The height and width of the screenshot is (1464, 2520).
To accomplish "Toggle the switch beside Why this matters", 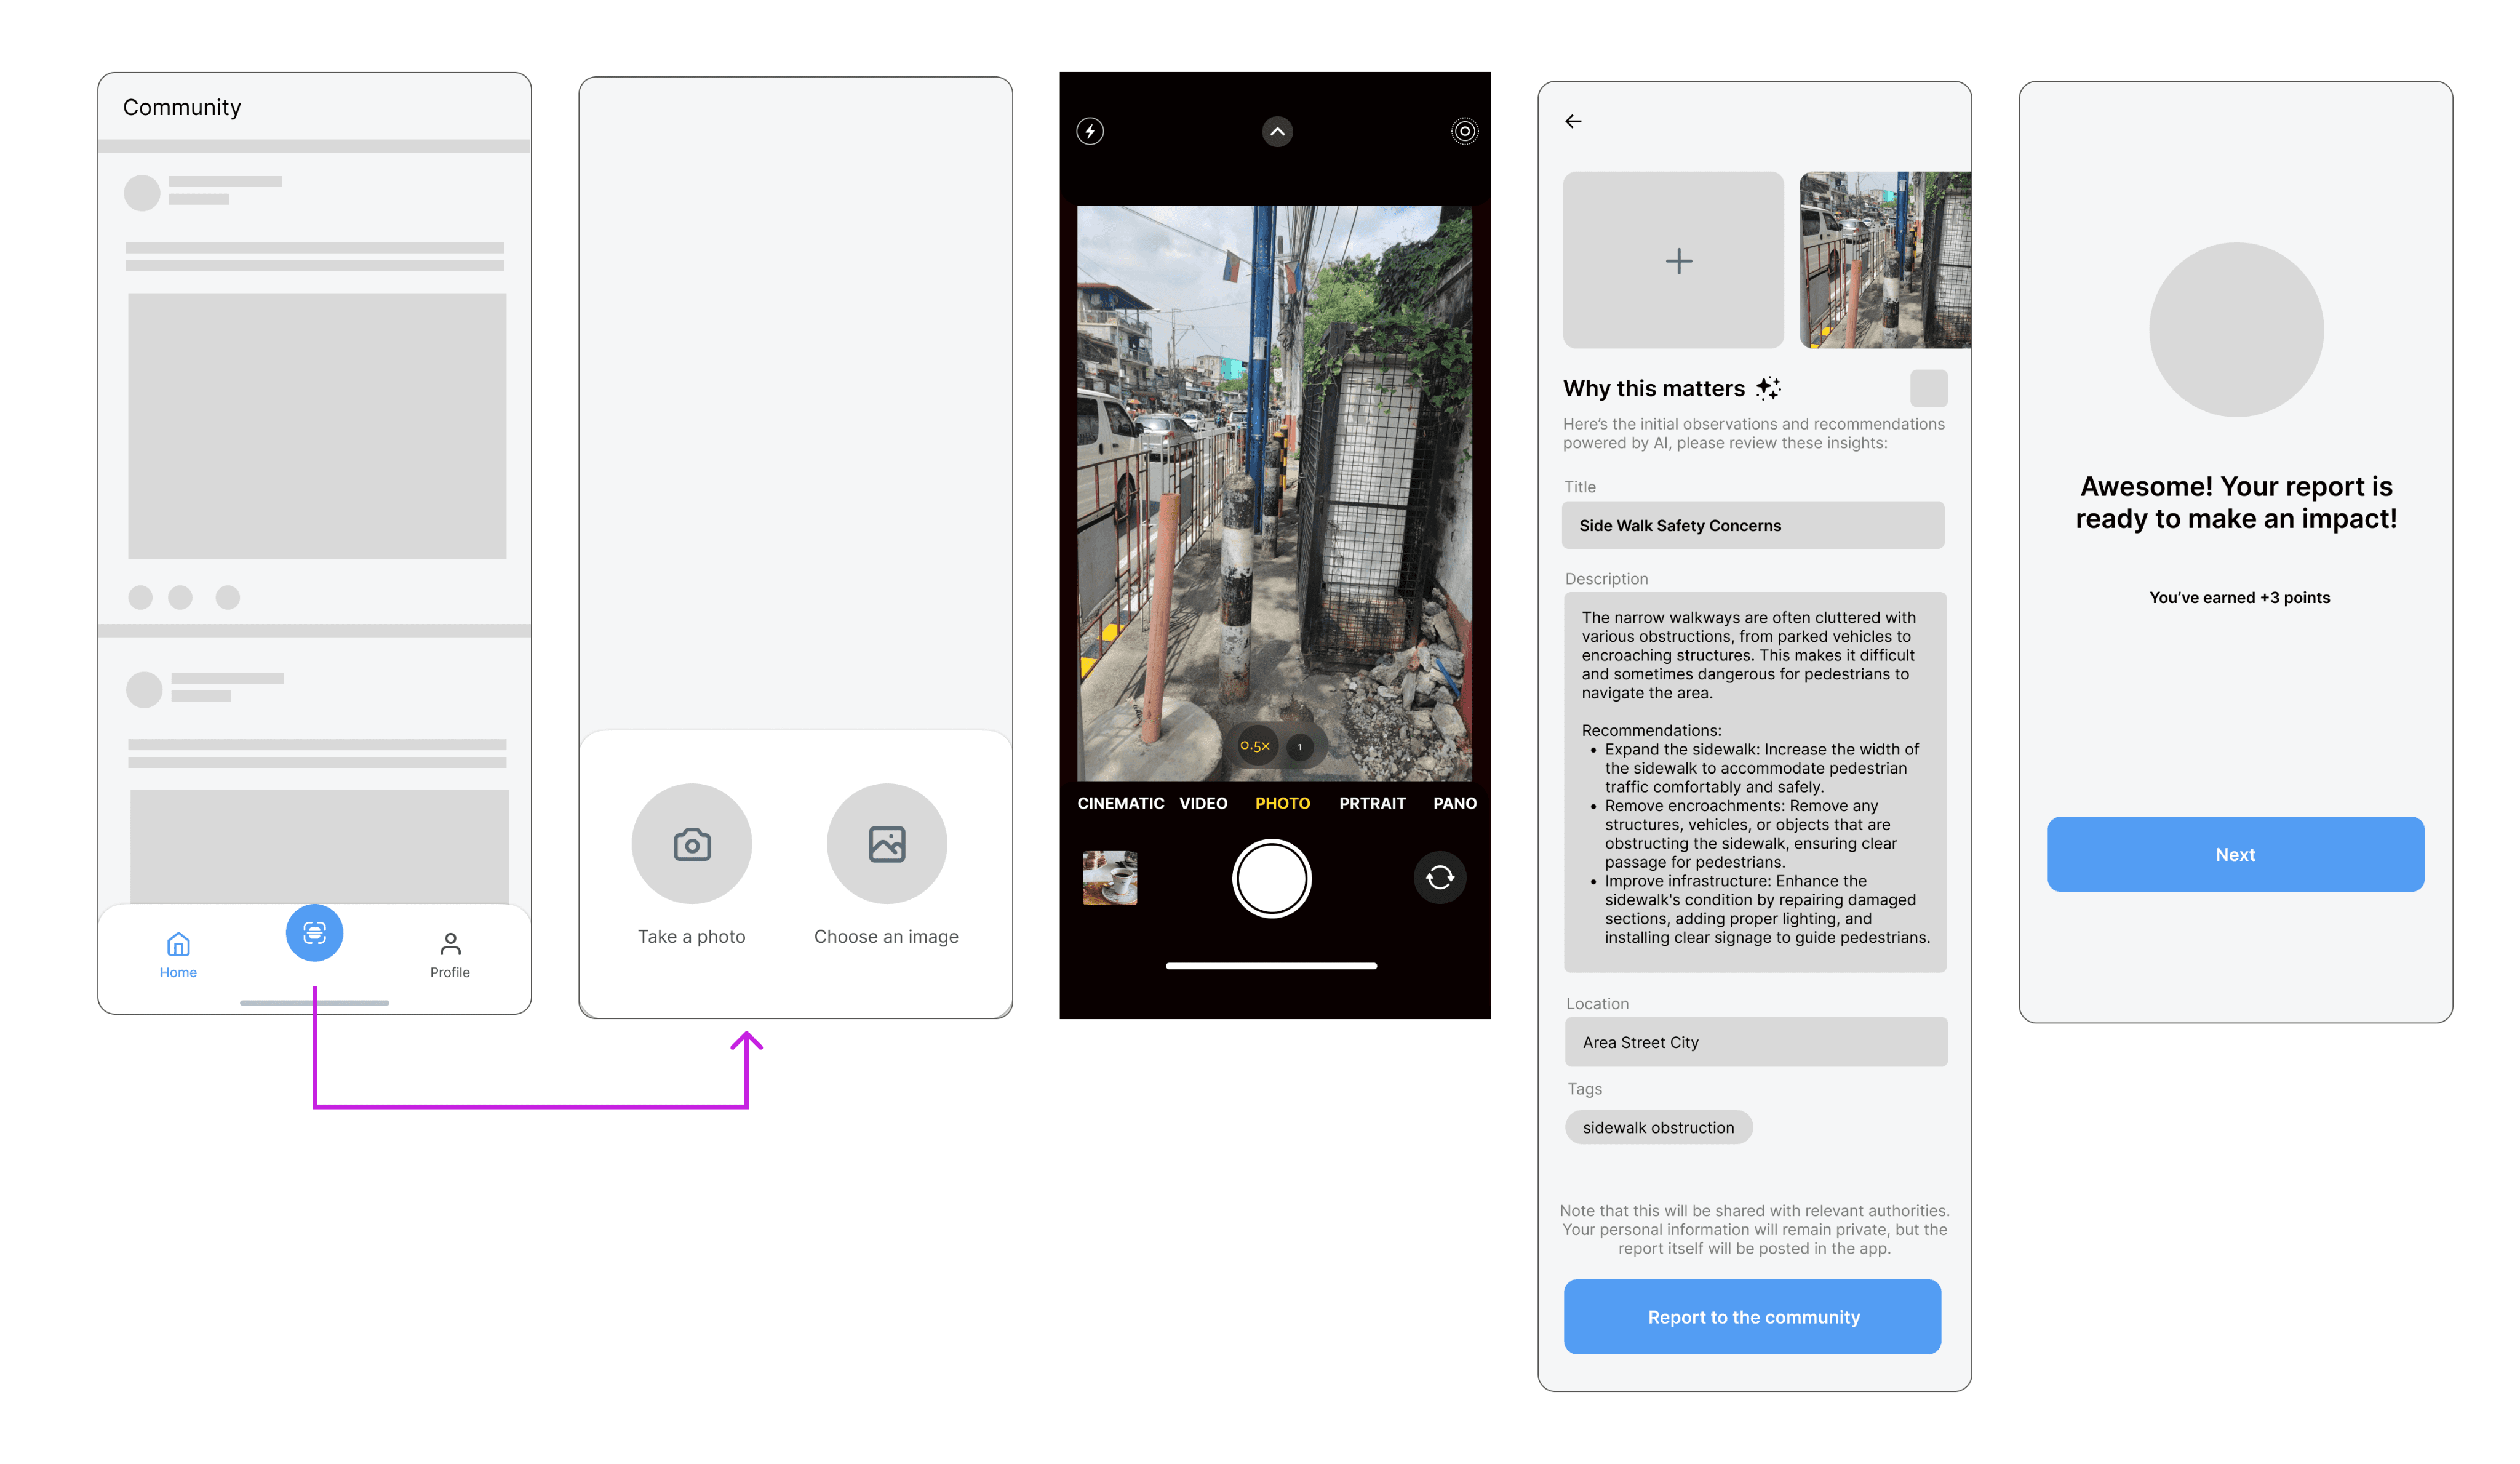I will click(1929, 388).
